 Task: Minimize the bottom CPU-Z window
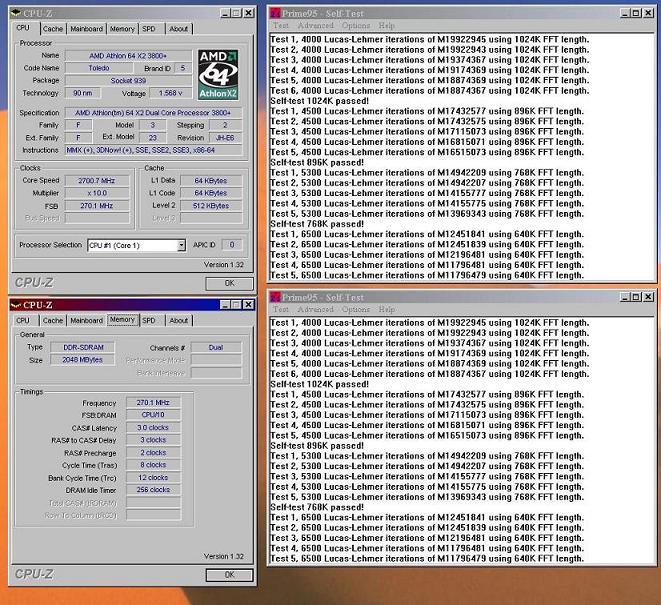point(226,305)
